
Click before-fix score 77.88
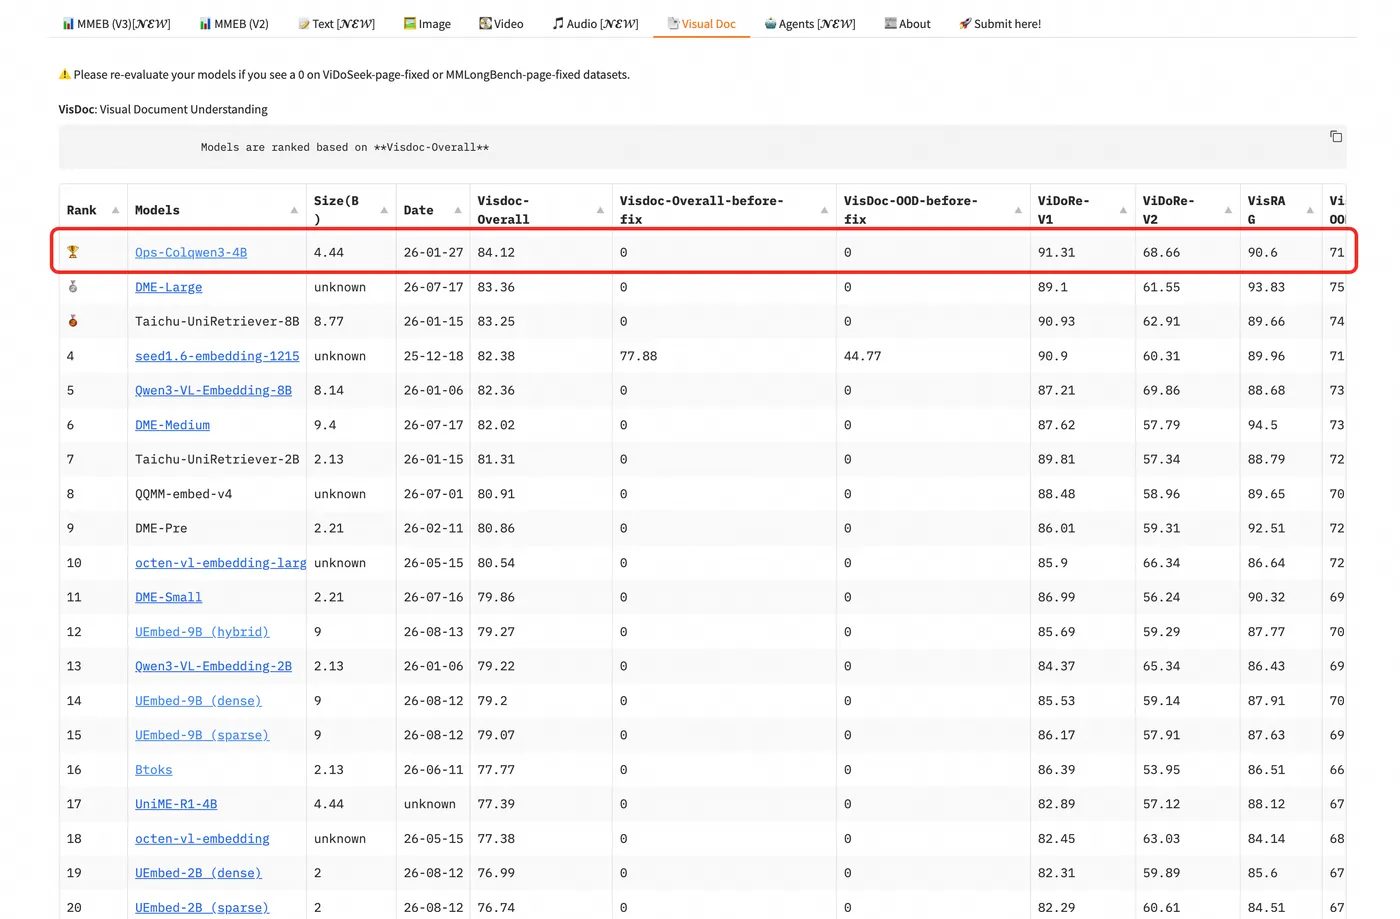point(638,356)
